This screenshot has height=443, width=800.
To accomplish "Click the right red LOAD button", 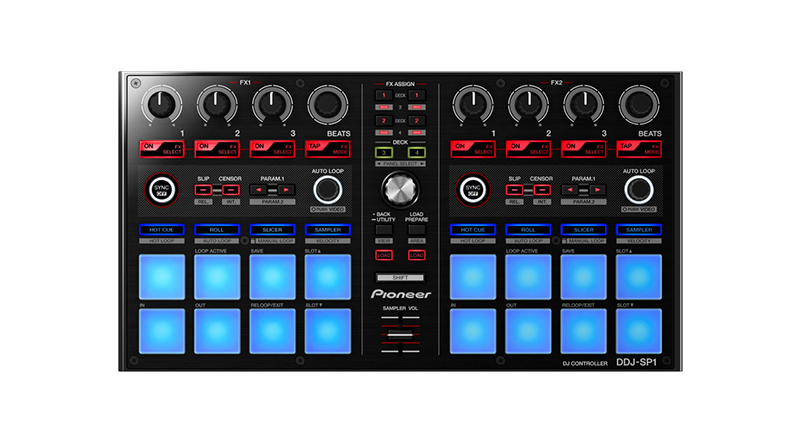I will tap(417, 255).
